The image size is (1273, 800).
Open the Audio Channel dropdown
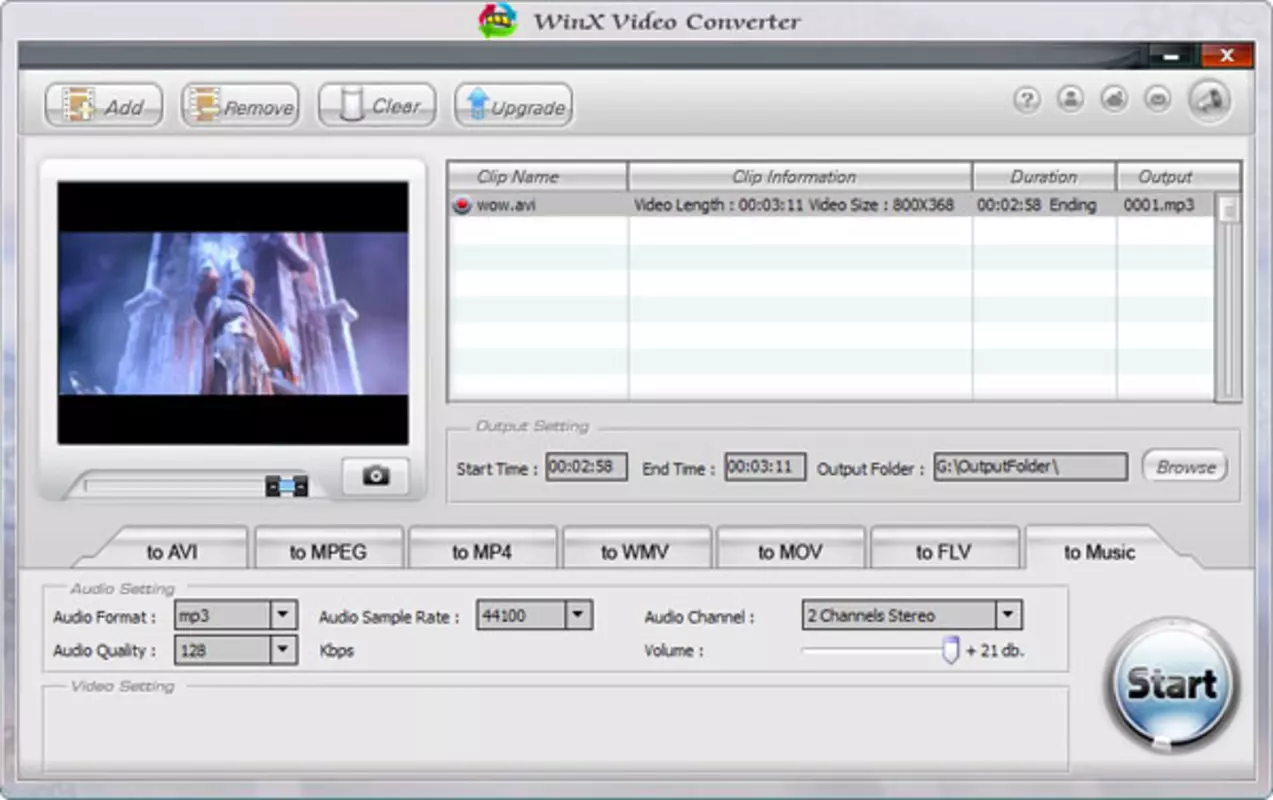[912, 616]
